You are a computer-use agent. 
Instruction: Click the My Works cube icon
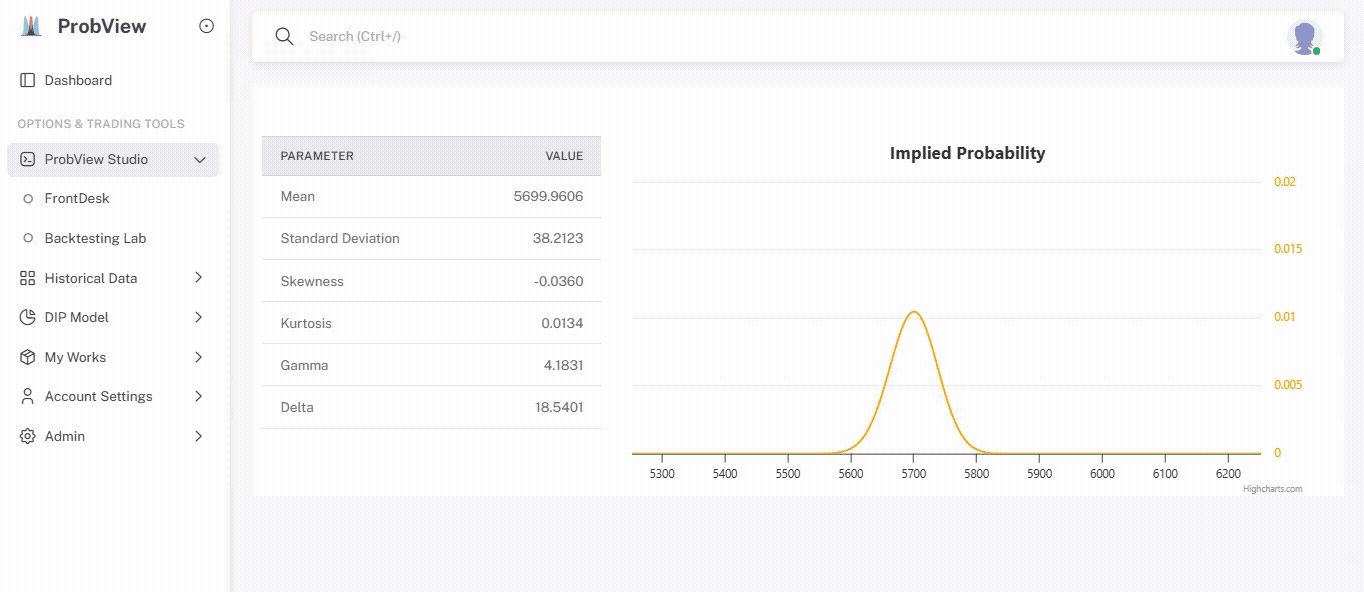click(x=27, y=357)
